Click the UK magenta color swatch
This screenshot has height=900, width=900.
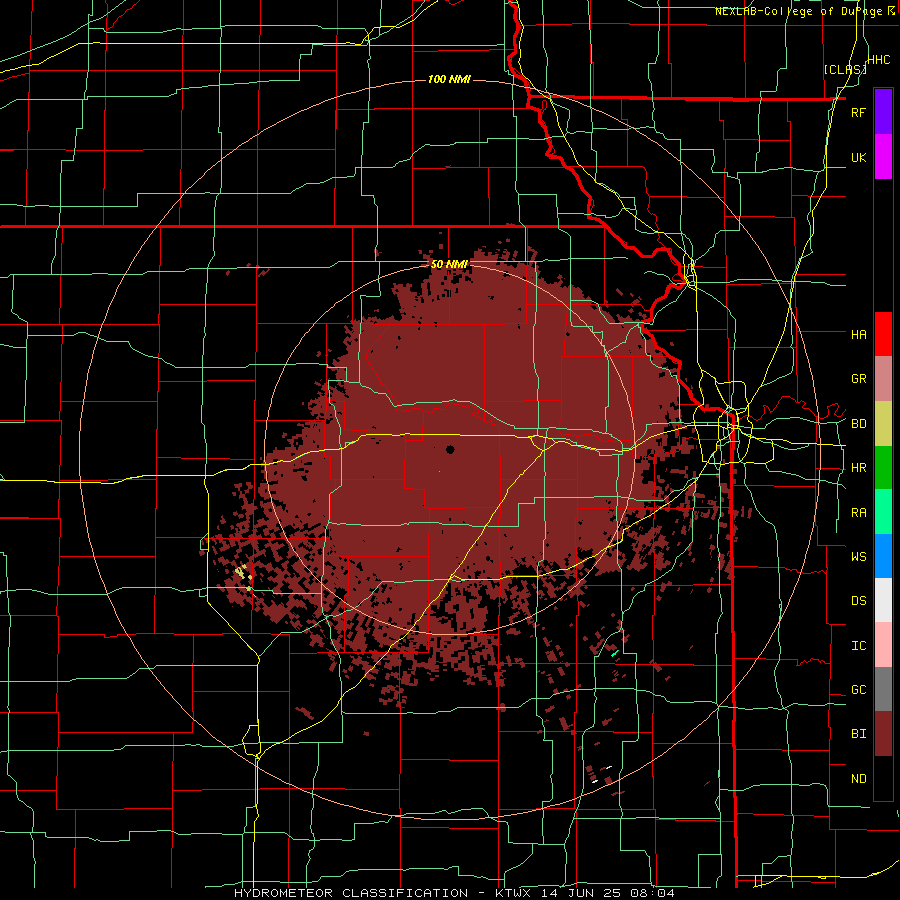pyautogui.click(x=883, y=157)
